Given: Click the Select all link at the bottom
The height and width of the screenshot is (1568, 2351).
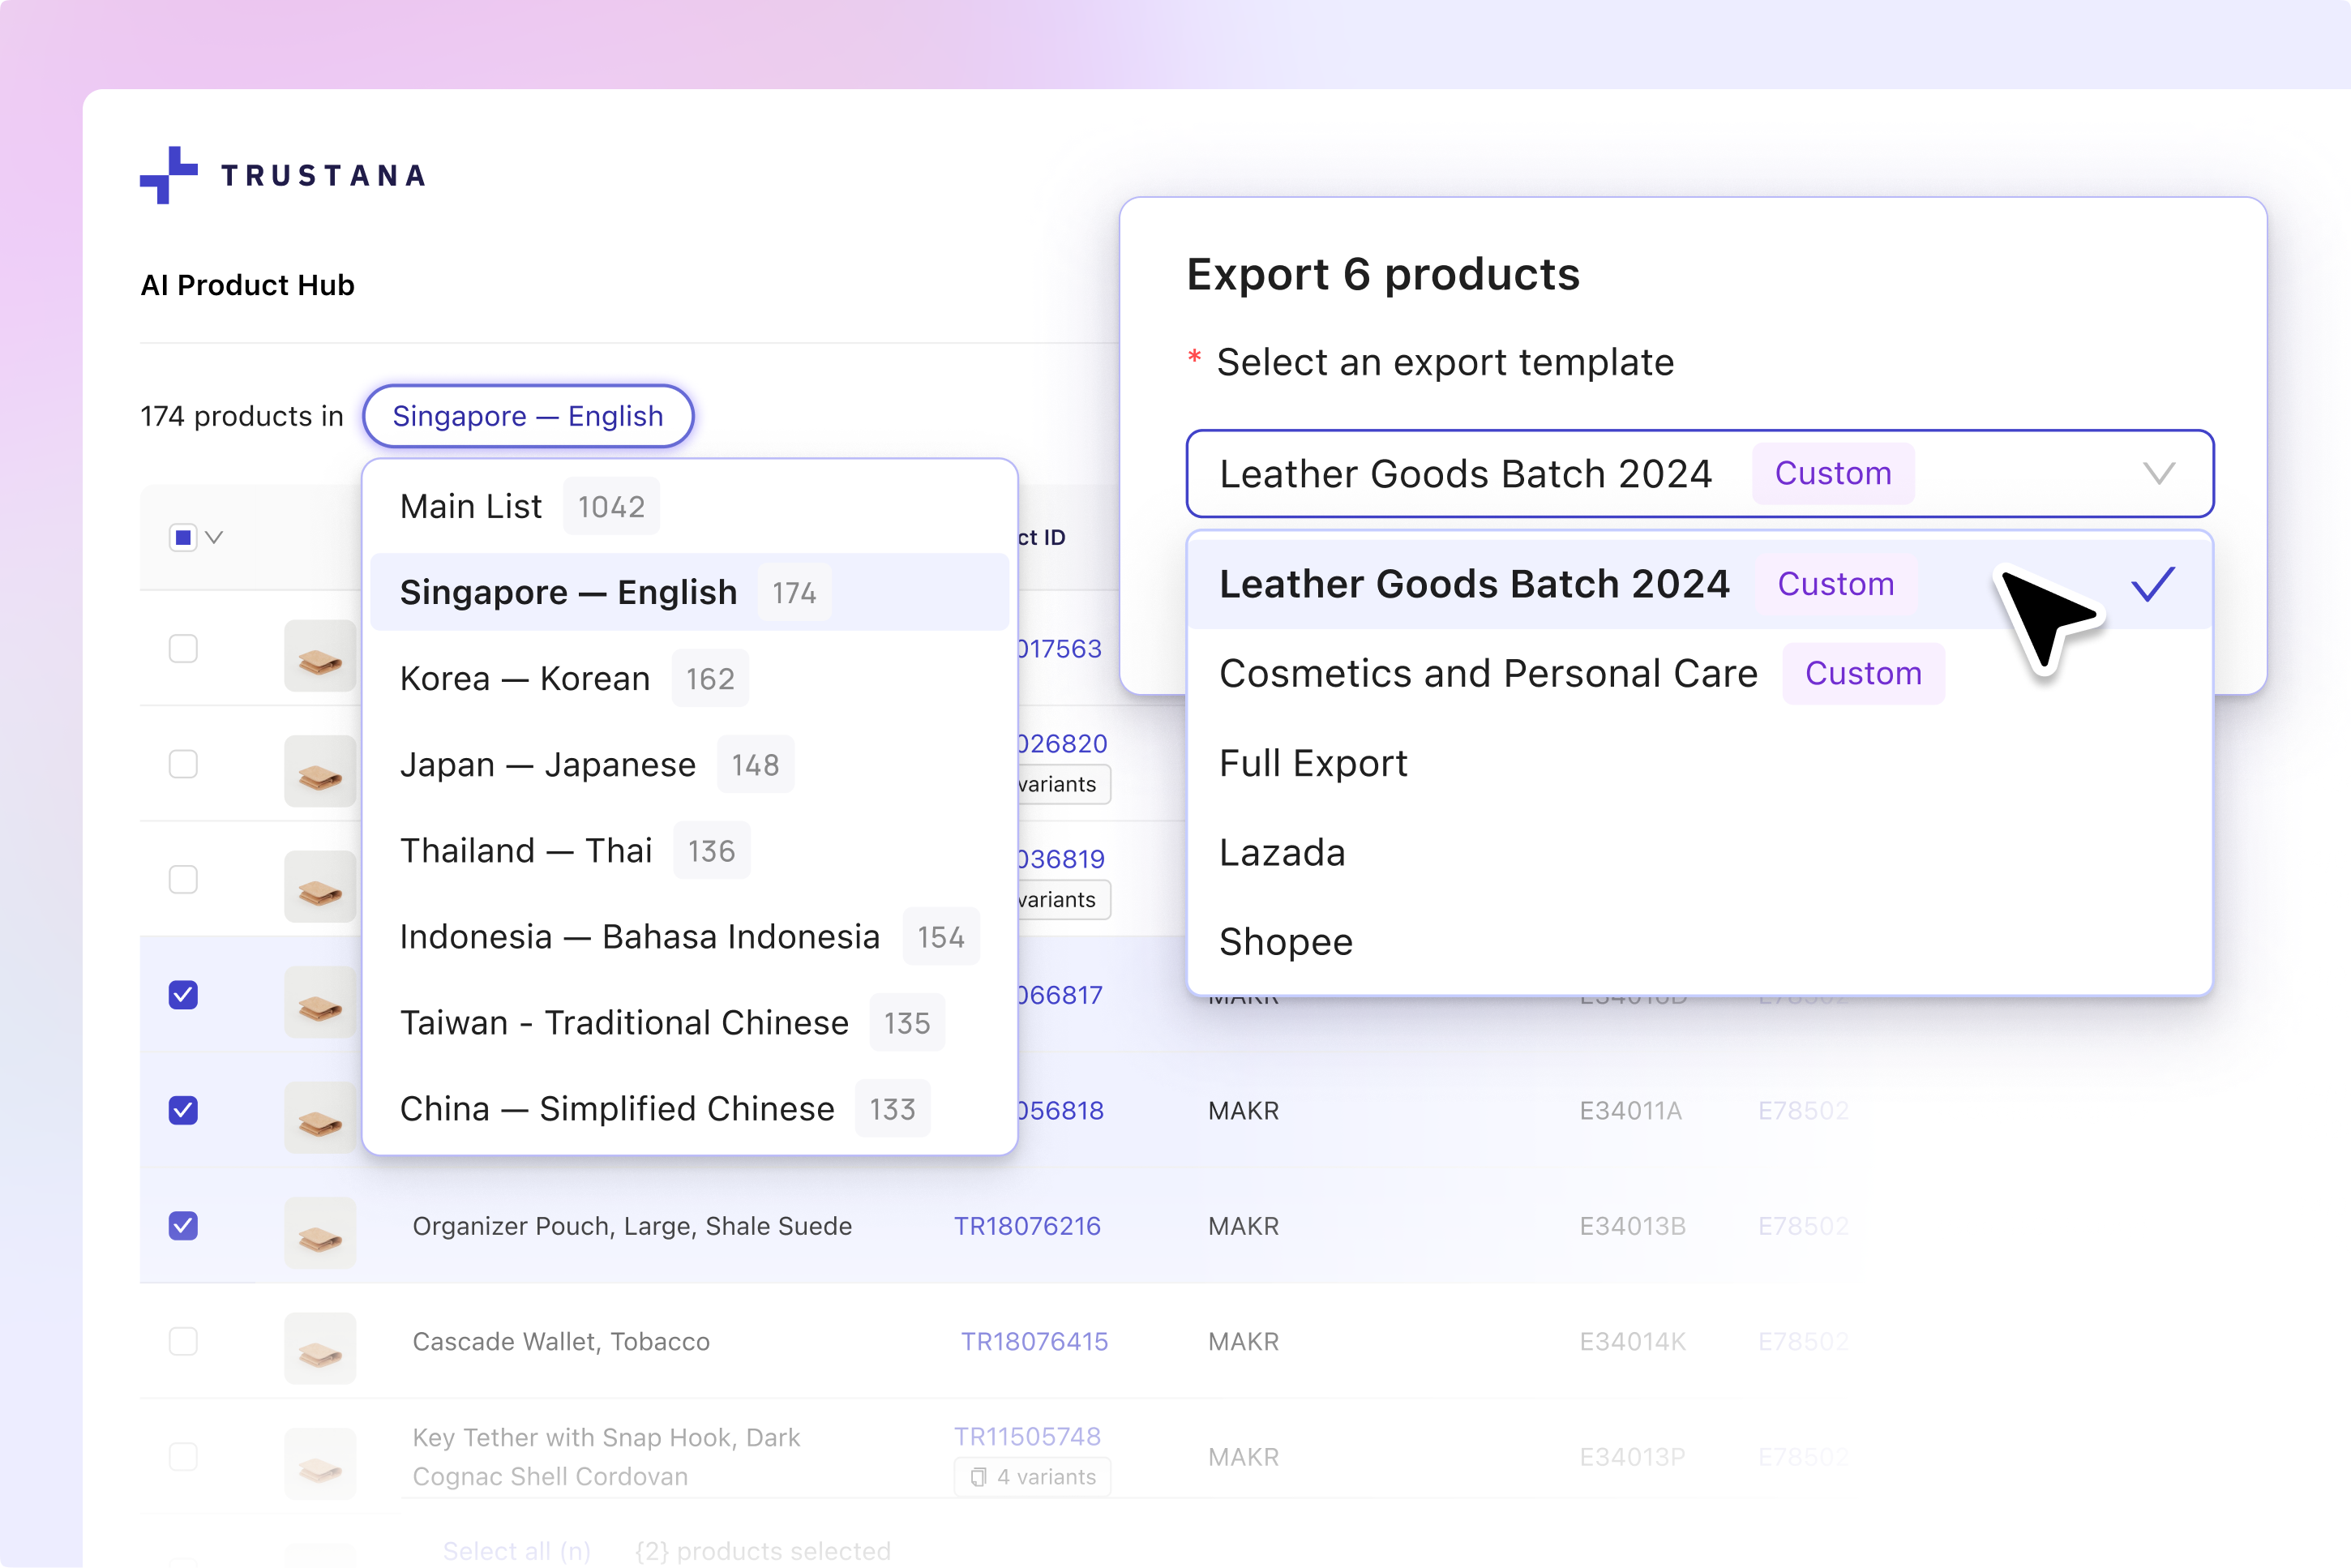Looking at the screenshot, I should pos(516,1550).
